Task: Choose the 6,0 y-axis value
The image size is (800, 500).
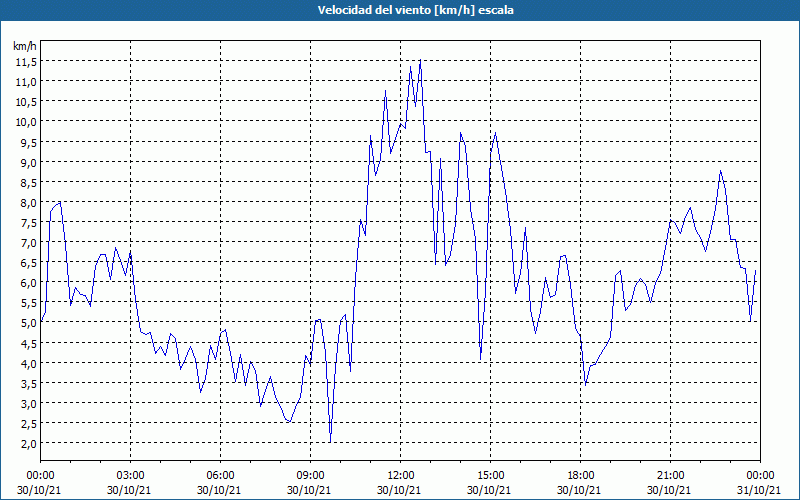Action: tap(29, 282)
